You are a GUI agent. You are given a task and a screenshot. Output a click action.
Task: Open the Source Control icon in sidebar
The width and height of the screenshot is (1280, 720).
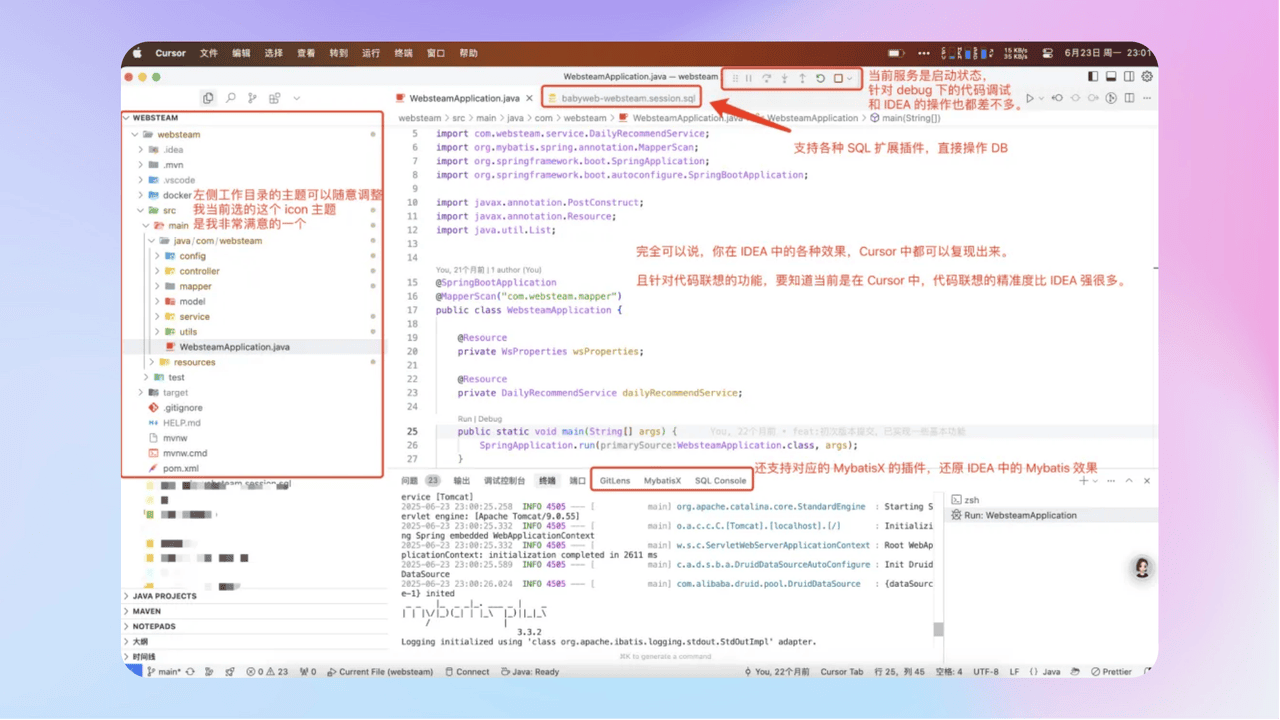coord(252,98)
